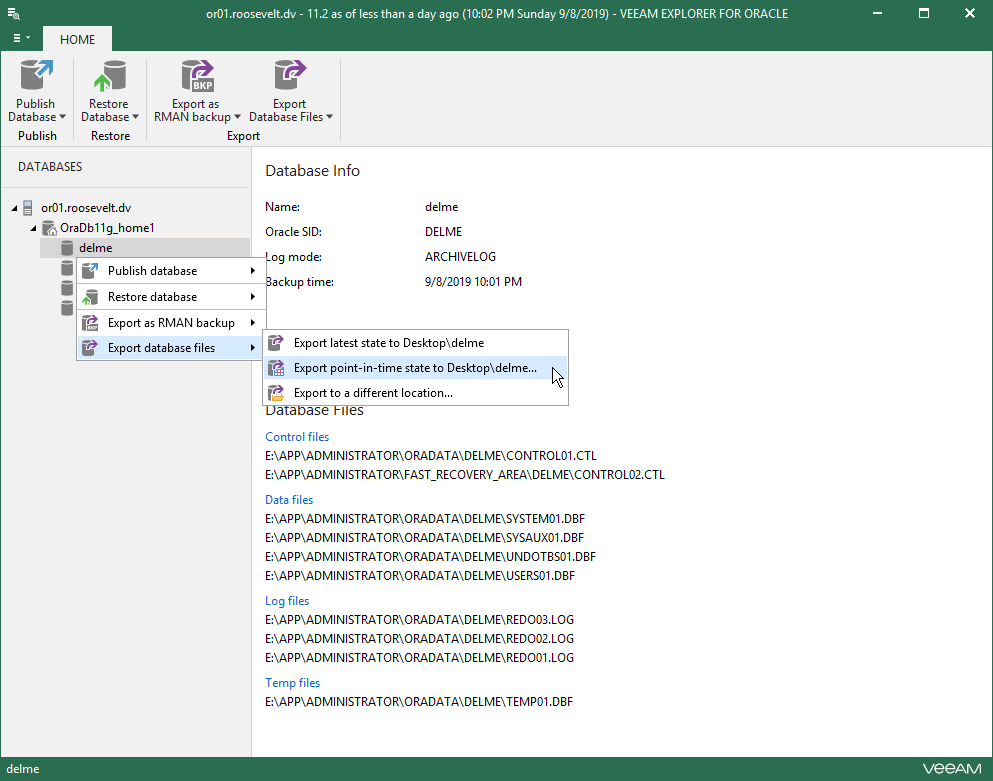Choose Publish database in context menu

pos(152,271)
